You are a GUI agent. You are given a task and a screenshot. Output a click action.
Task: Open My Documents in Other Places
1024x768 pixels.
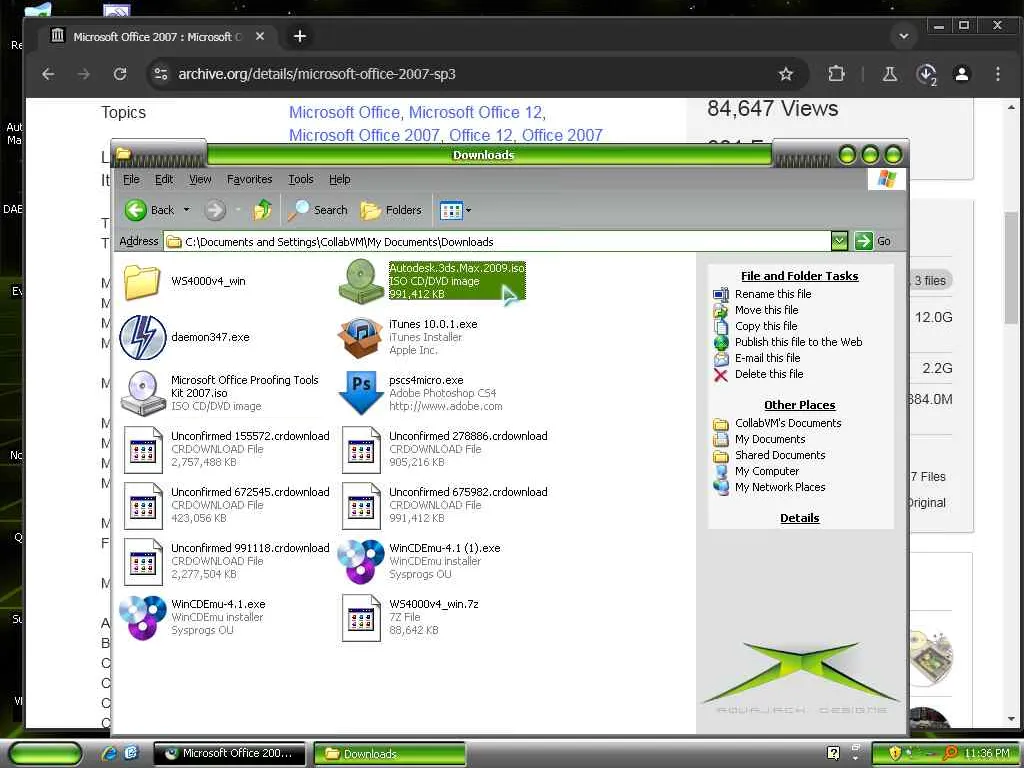[770, 440]
